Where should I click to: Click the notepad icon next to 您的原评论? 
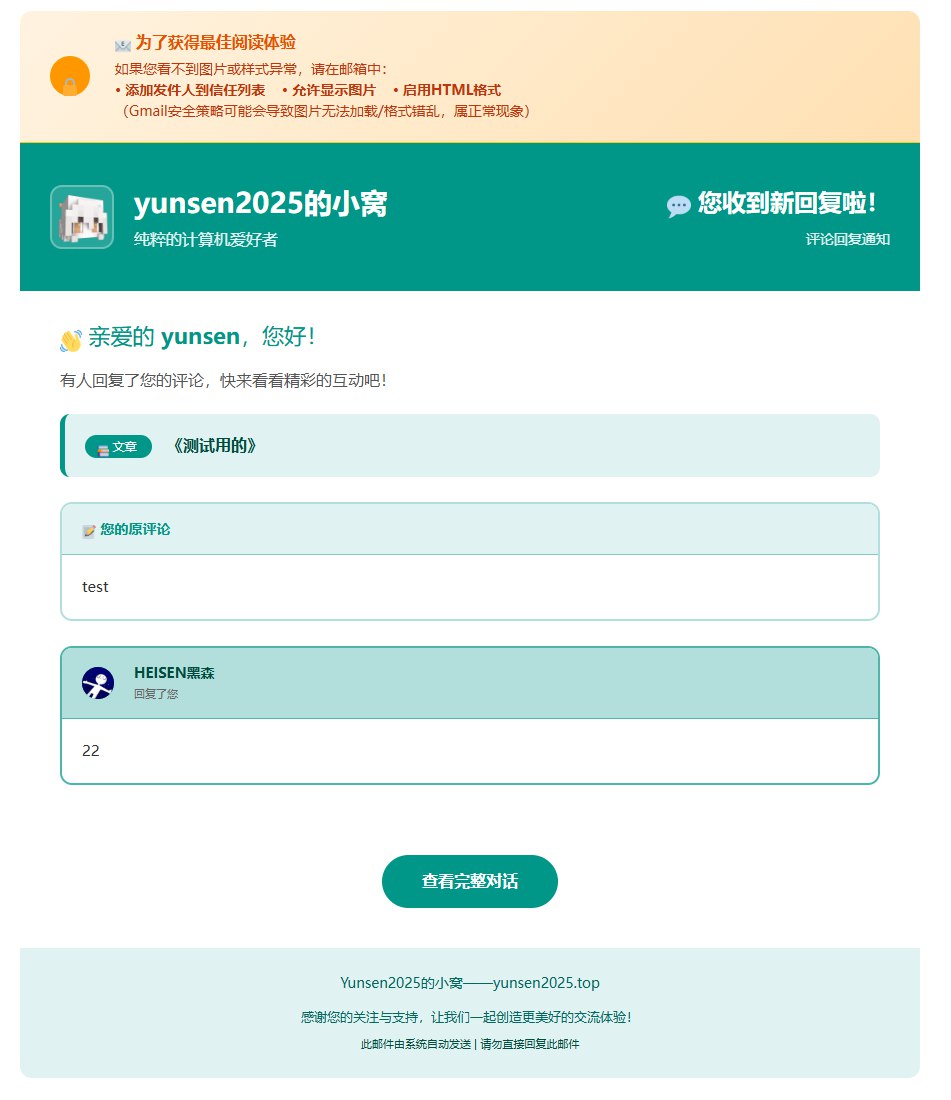88,531
